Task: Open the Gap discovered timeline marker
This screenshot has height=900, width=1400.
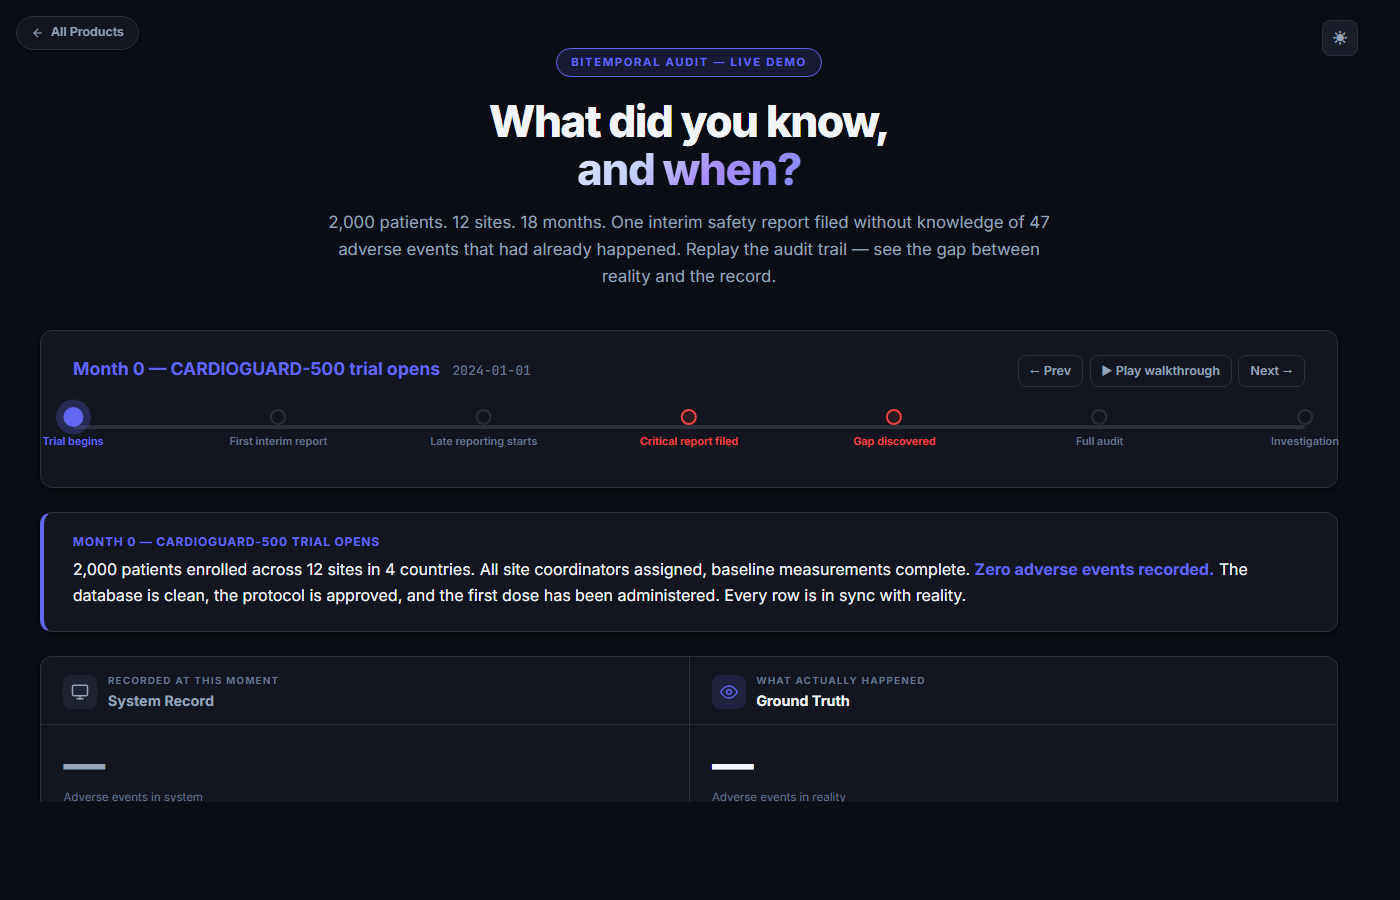Action: (x=894, y=417)
